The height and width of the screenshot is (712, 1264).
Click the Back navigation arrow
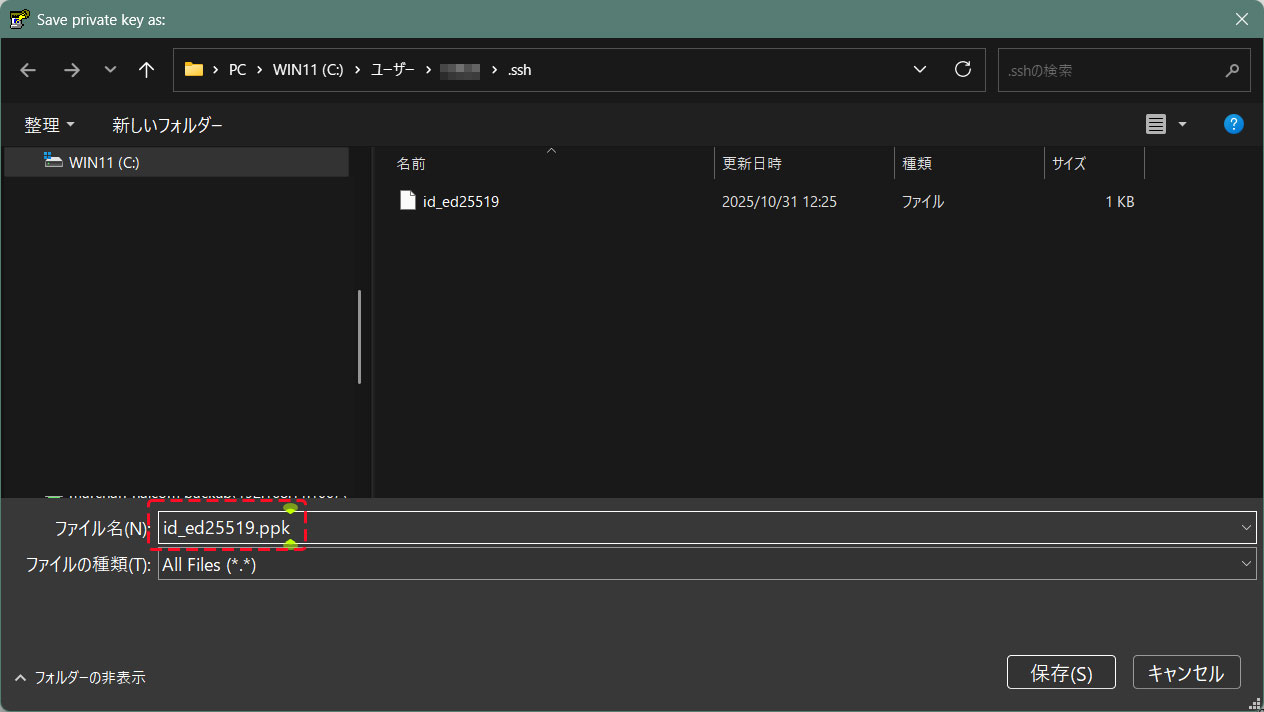point(28,70)
